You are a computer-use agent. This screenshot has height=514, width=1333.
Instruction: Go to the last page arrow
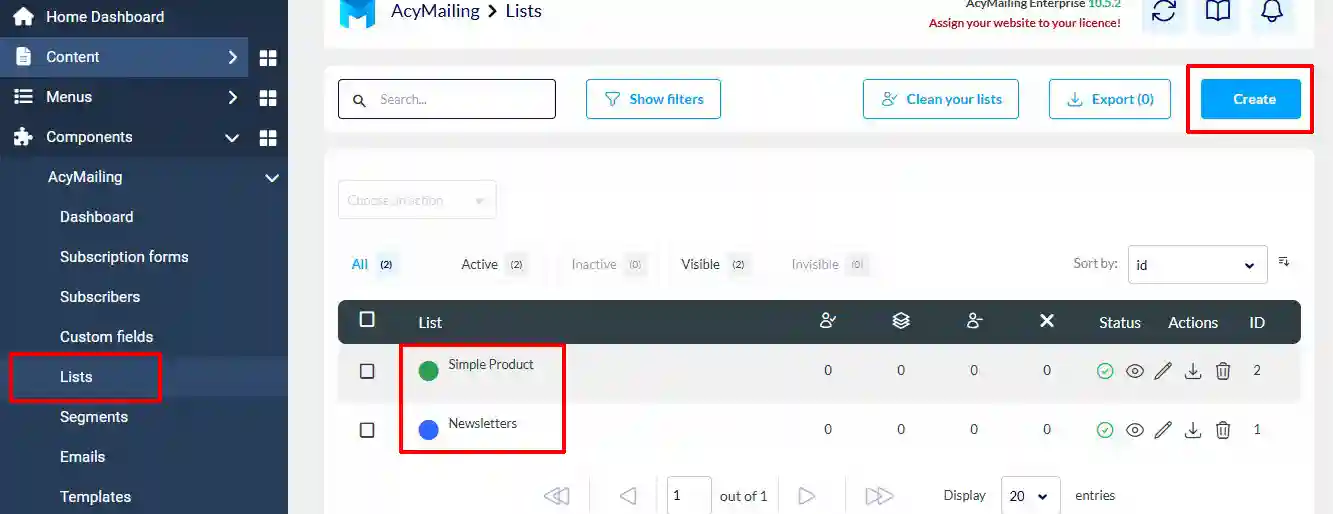point(879,496)
